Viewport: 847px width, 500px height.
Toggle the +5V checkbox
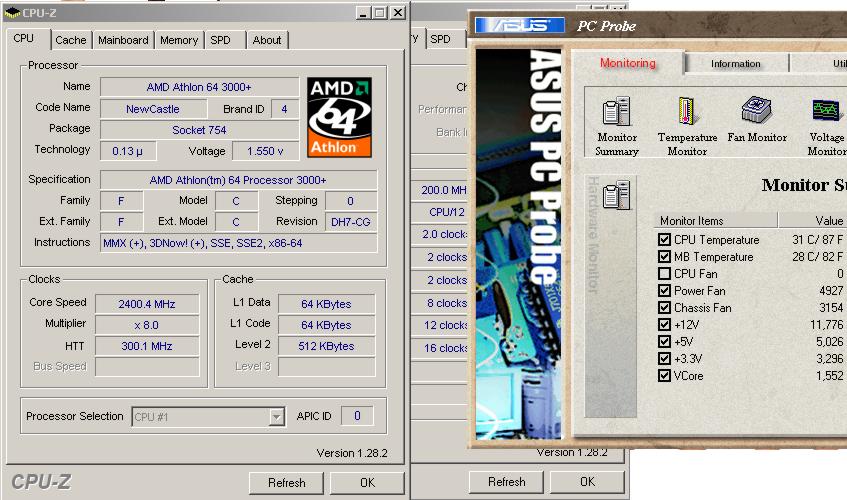664,341
